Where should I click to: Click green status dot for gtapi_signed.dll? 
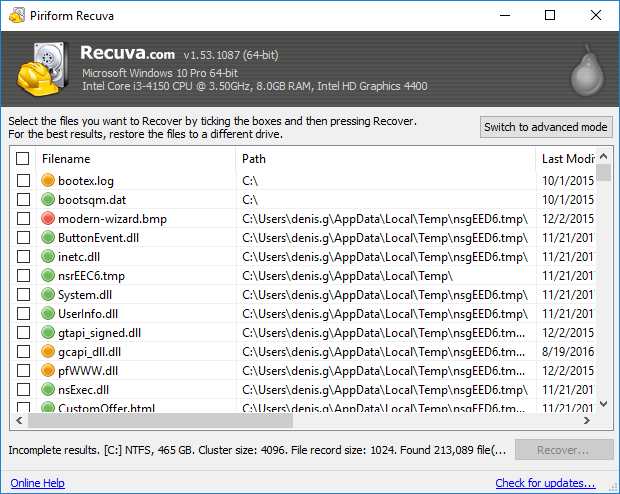click(48, 332)
